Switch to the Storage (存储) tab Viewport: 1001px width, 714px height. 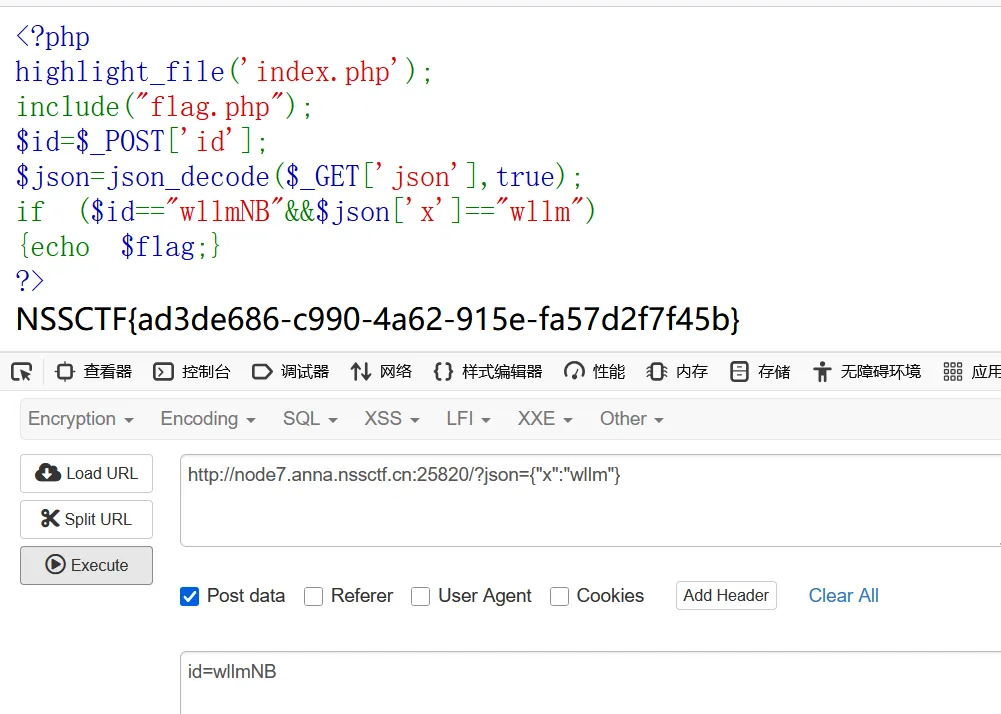coord(760,372)
